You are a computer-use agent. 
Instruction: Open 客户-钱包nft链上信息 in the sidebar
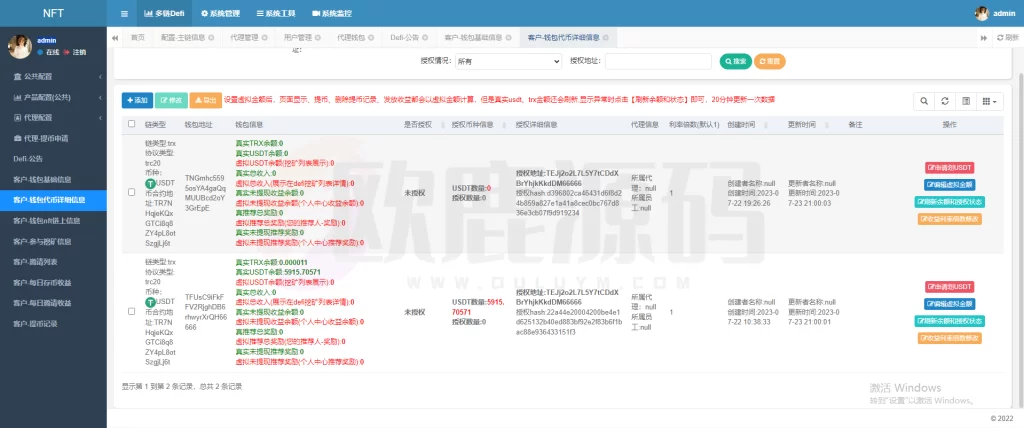point(53,221)
